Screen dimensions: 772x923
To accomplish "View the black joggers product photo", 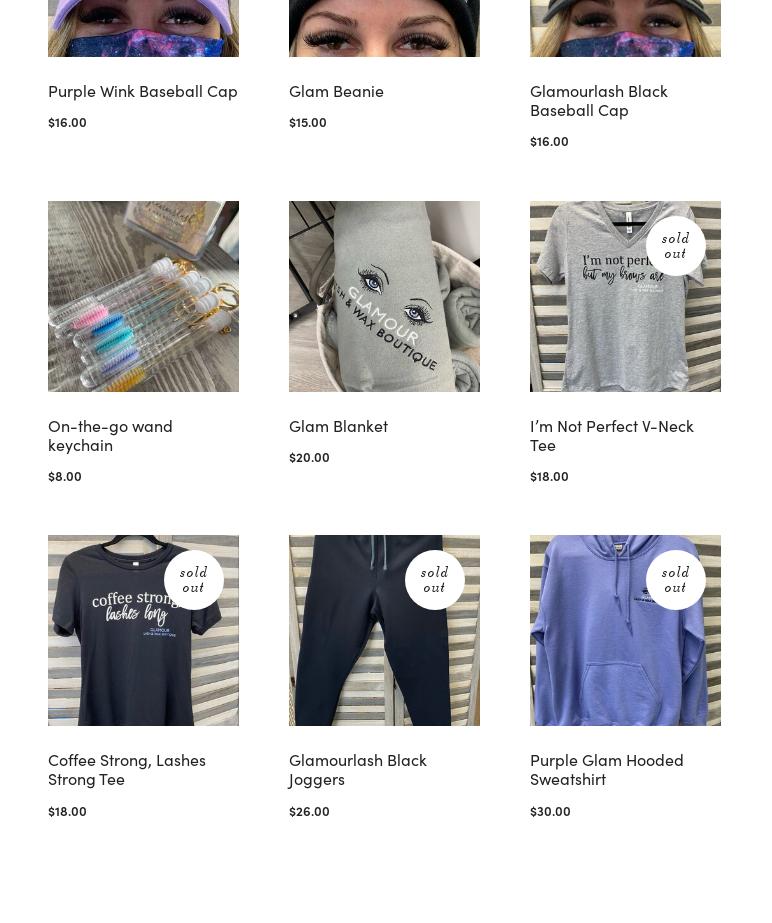I will click(x=384, y=630).
